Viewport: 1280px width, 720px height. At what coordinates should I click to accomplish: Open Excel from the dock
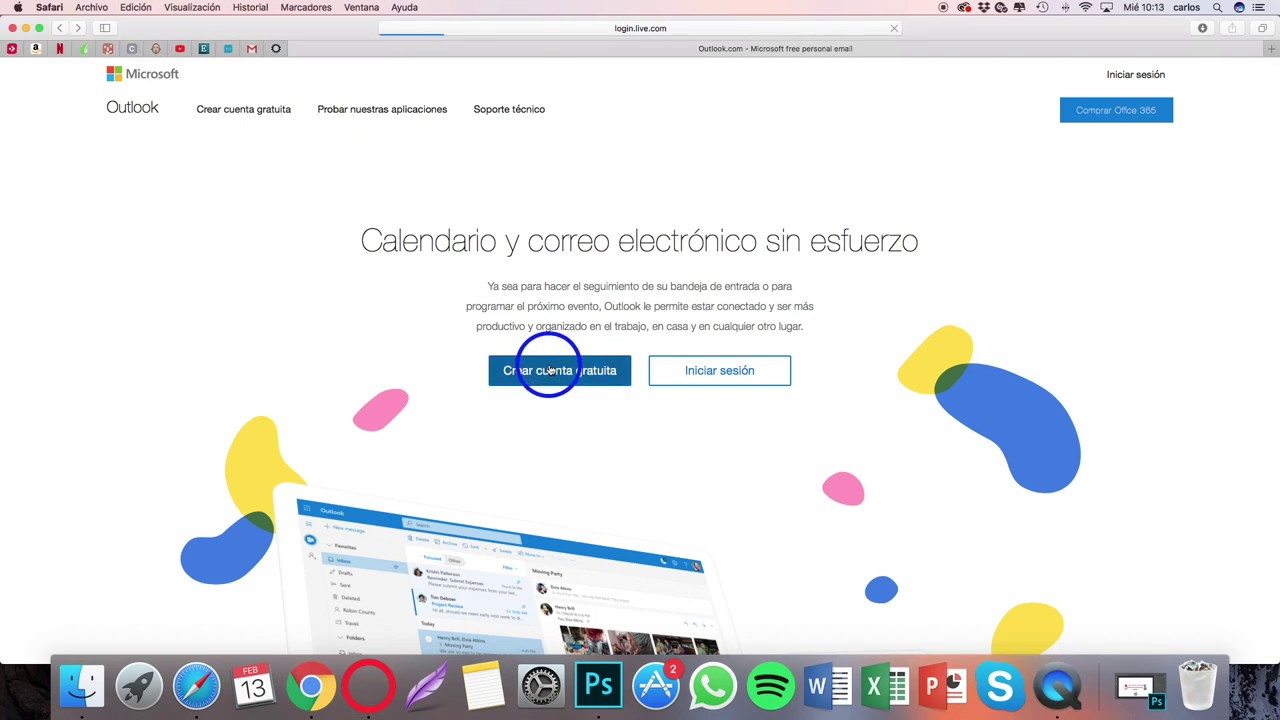pyautogui.click(x=886, y=686)
